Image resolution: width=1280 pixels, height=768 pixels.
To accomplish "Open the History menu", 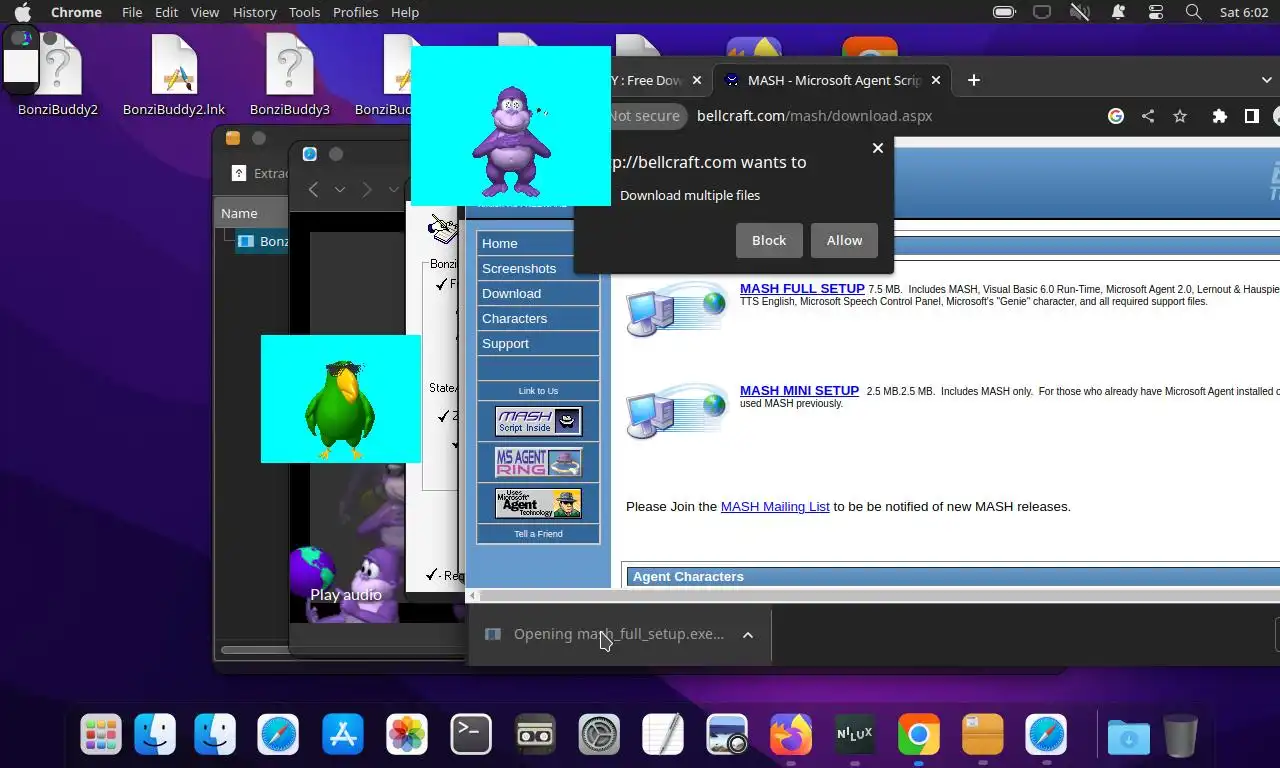I will (254, 12).
